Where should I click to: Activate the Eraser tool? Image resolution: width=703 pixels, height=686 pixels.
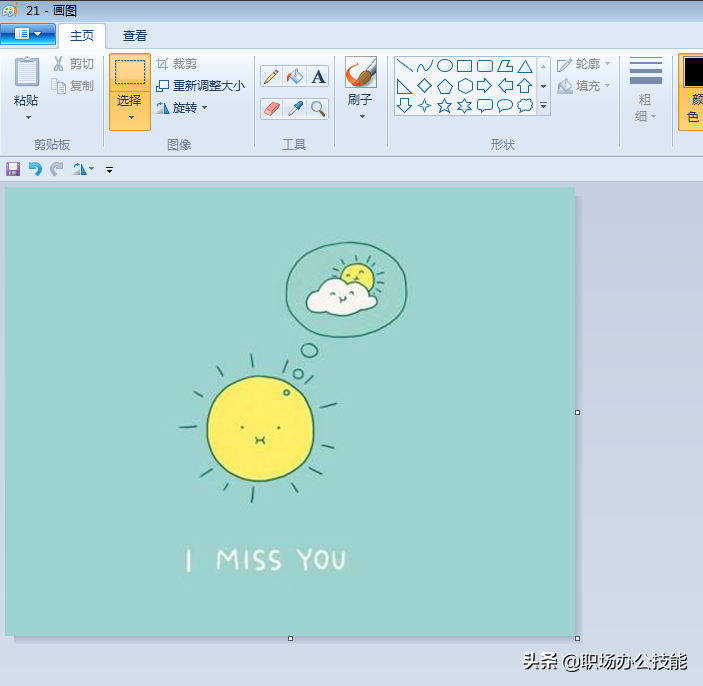tap(271, 108)
